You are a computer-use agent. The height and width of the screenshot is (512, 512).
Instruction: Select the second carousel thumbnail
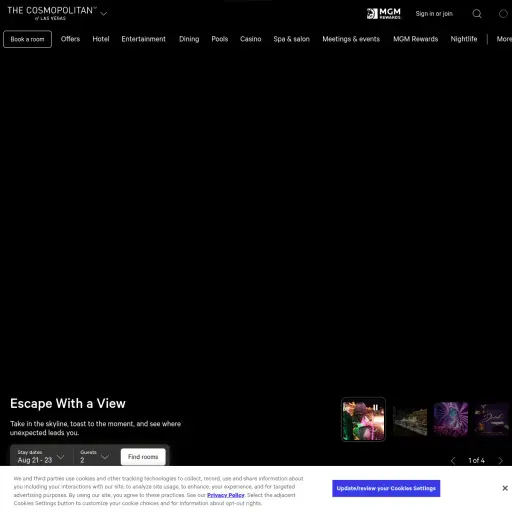[x=410, y=420]
